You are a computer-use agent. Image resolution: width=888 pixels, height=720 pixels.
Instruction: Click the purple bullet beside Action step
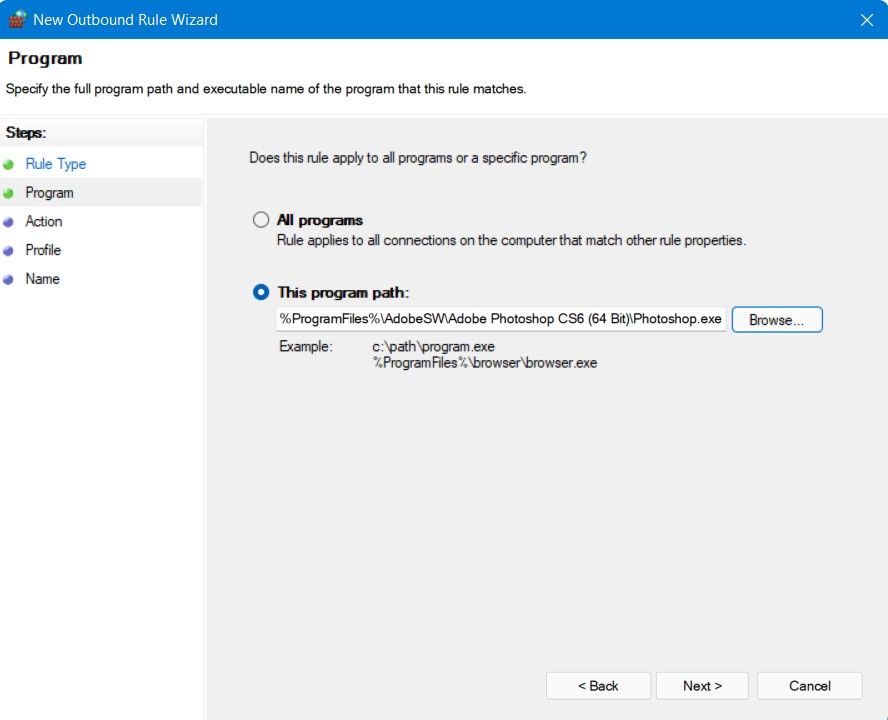pyautogui.click(x=9, y=222)
